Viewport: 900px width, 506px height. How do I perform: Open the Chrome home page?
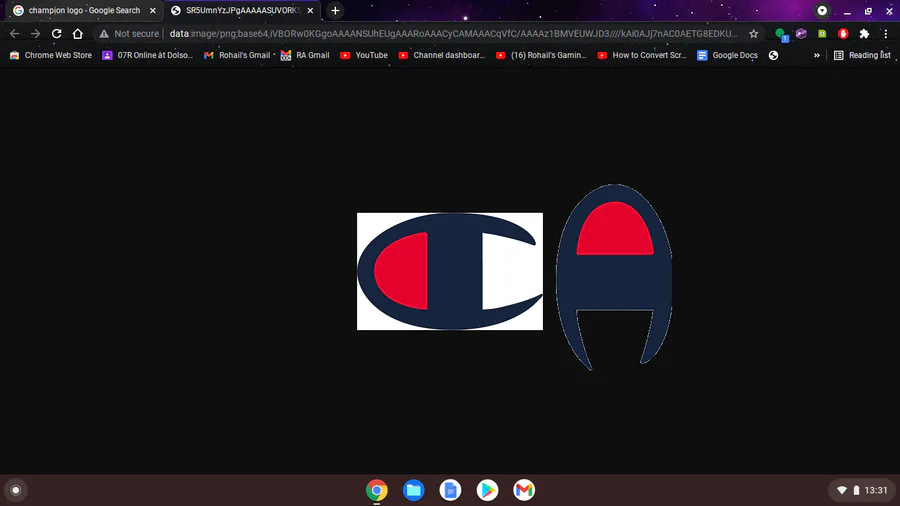[x=77, y=34]
